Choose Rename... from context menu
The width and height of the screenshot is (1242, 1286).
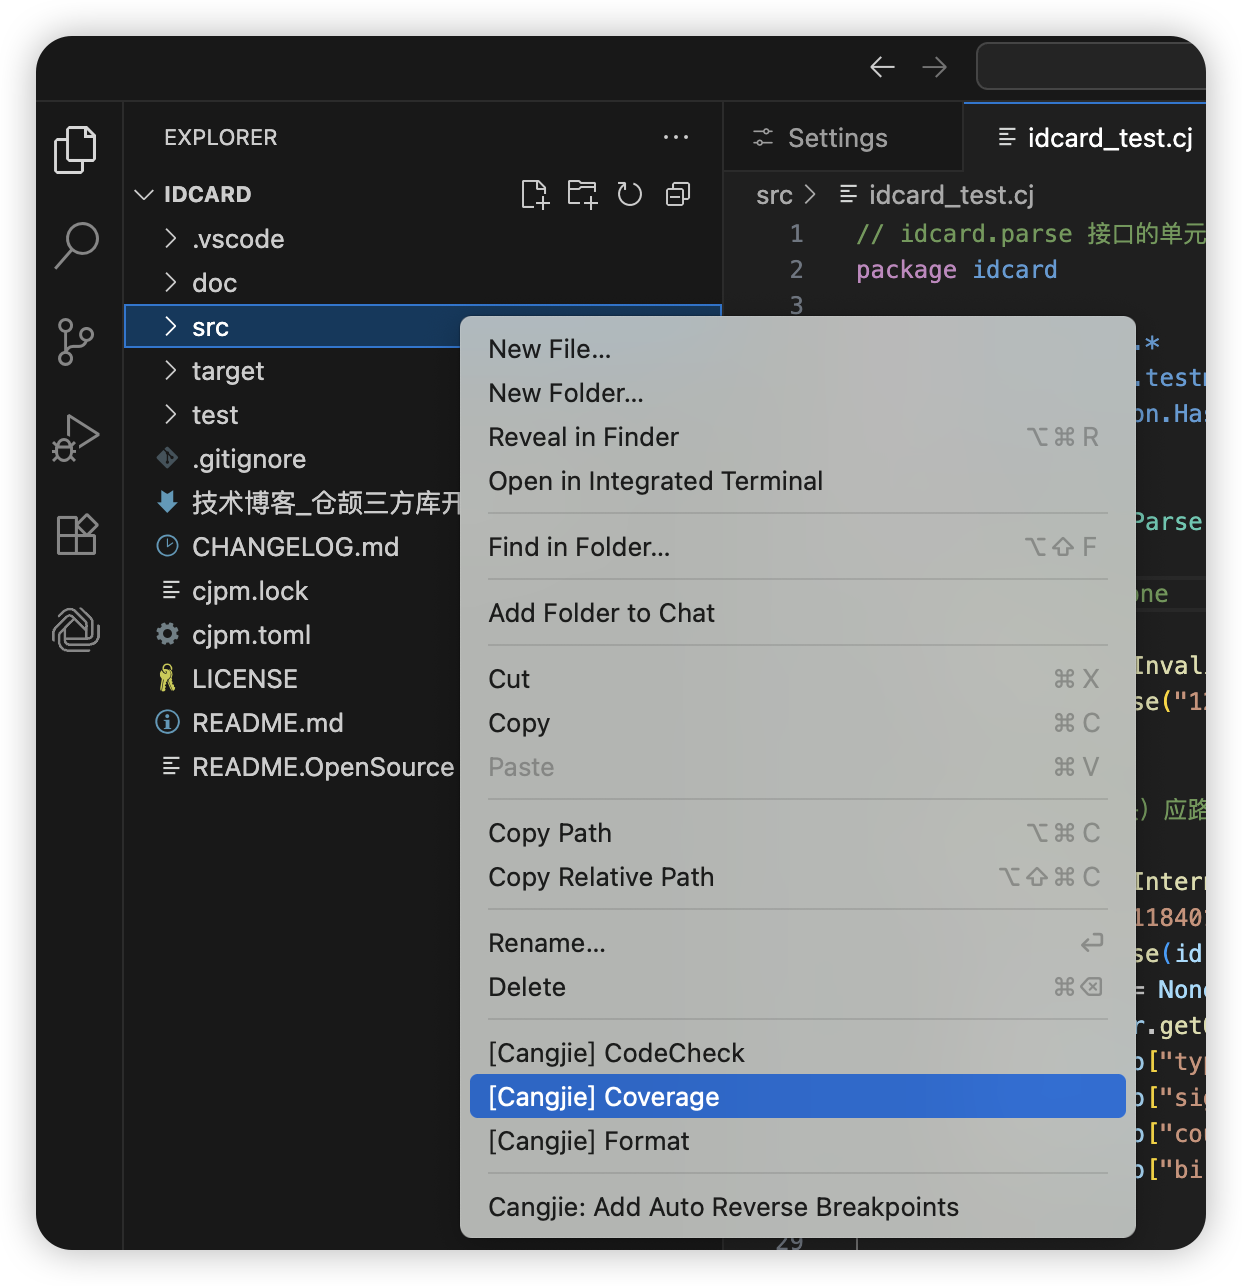coord(798,943)
